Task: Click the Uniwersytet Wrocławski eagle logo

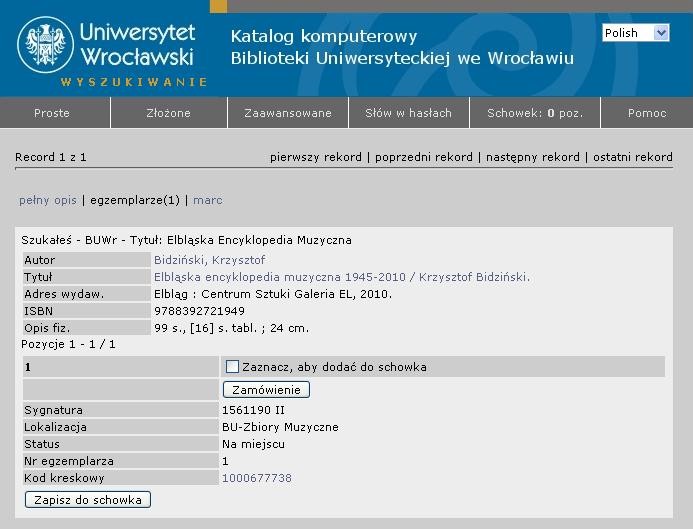Action: 45,45
